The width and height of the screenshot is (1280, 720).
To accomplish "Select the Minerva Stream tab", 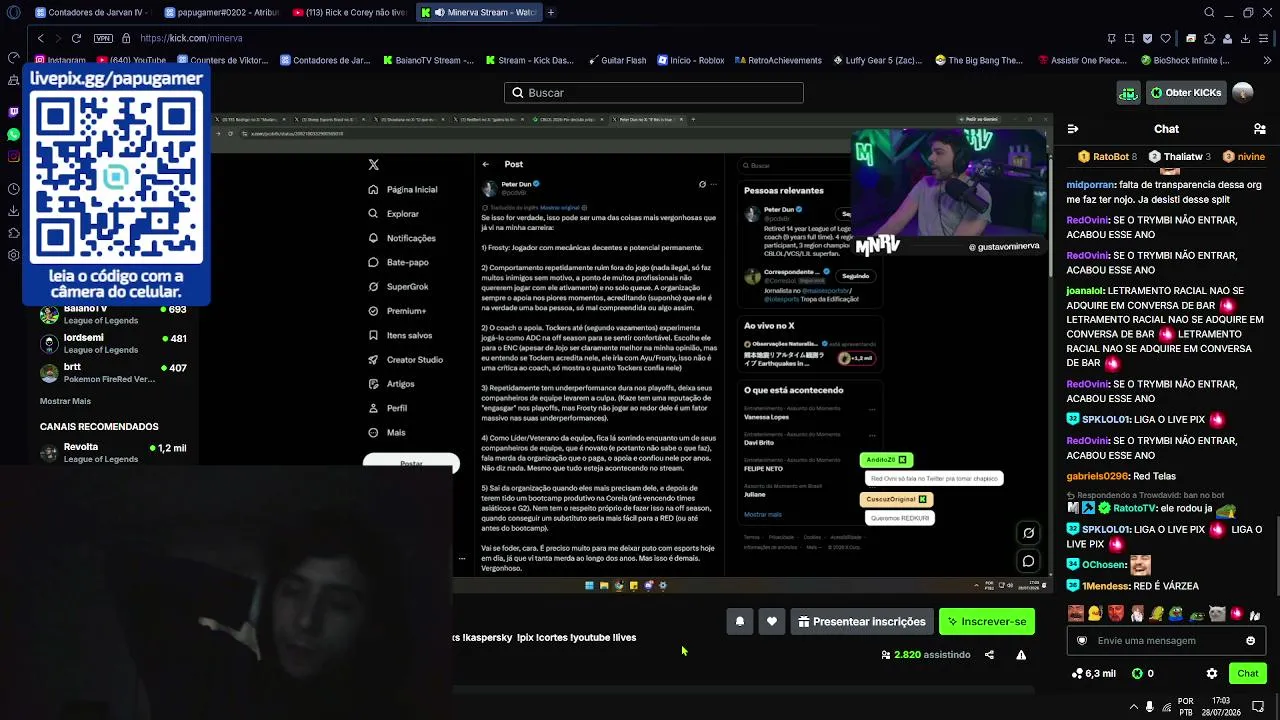I will [x=478, y=12].
